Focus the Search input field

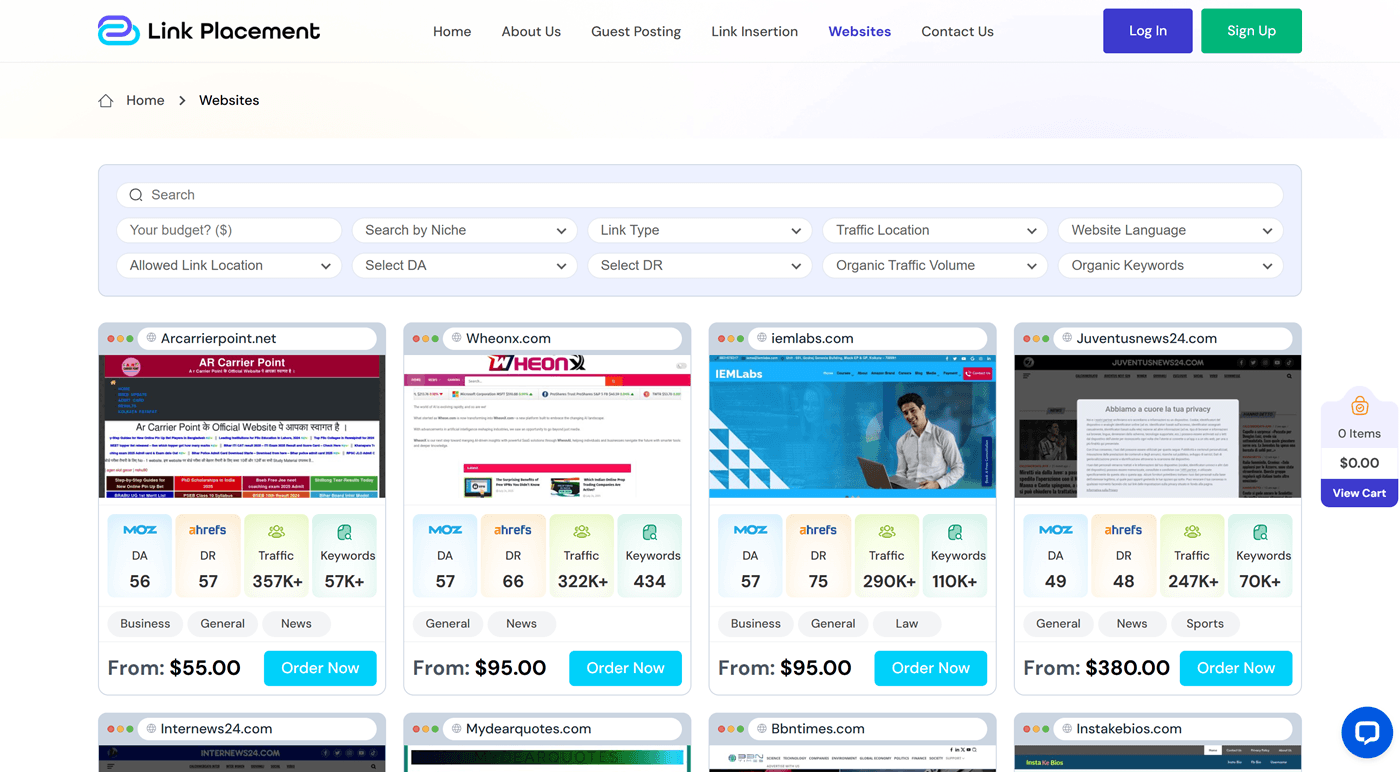[700, 195]
